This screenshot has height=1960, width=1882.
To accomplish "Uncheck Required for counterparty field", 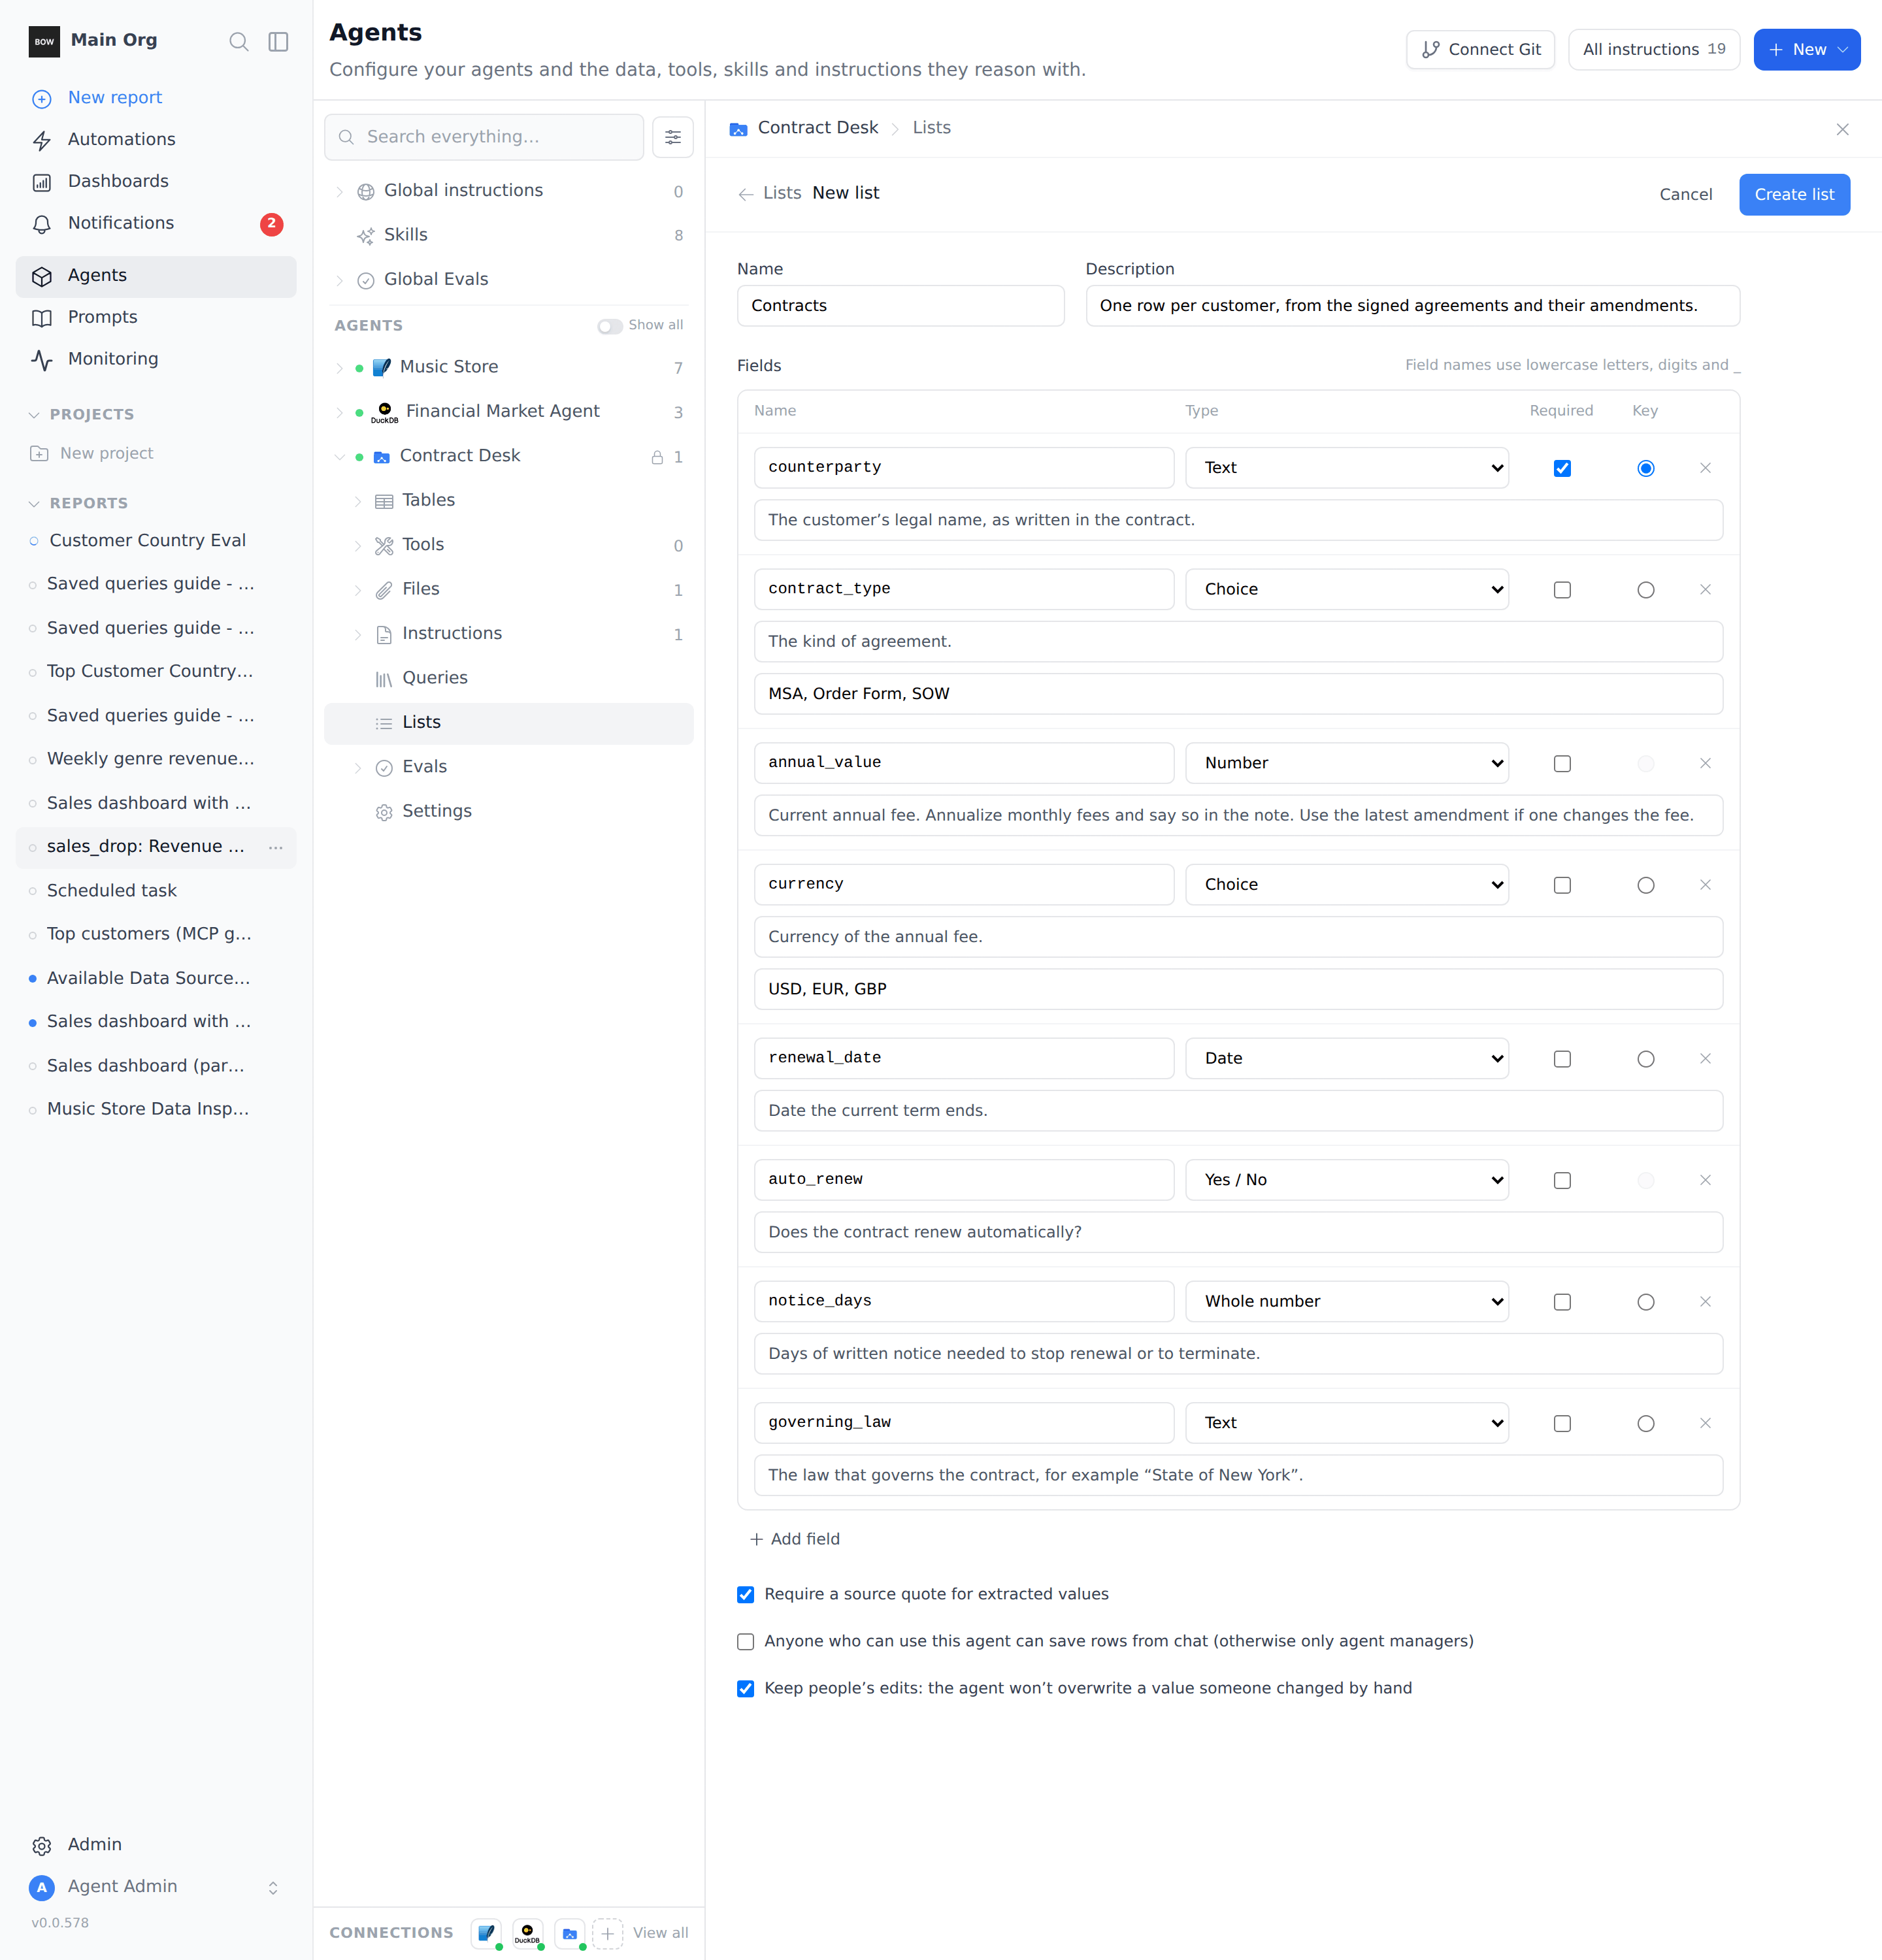I will (1562, 468).
